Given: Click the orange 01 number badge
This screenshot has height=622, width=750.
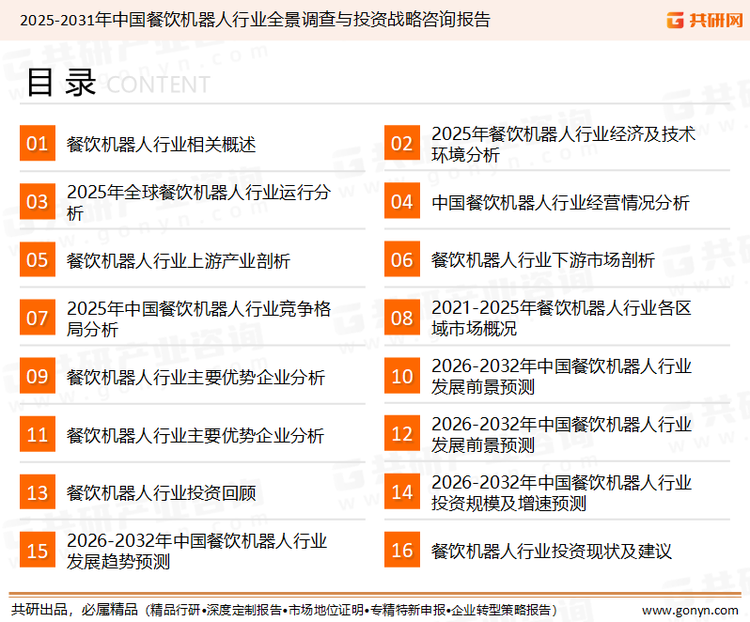Looking at the screenshot, I should [x=37, y=144].
